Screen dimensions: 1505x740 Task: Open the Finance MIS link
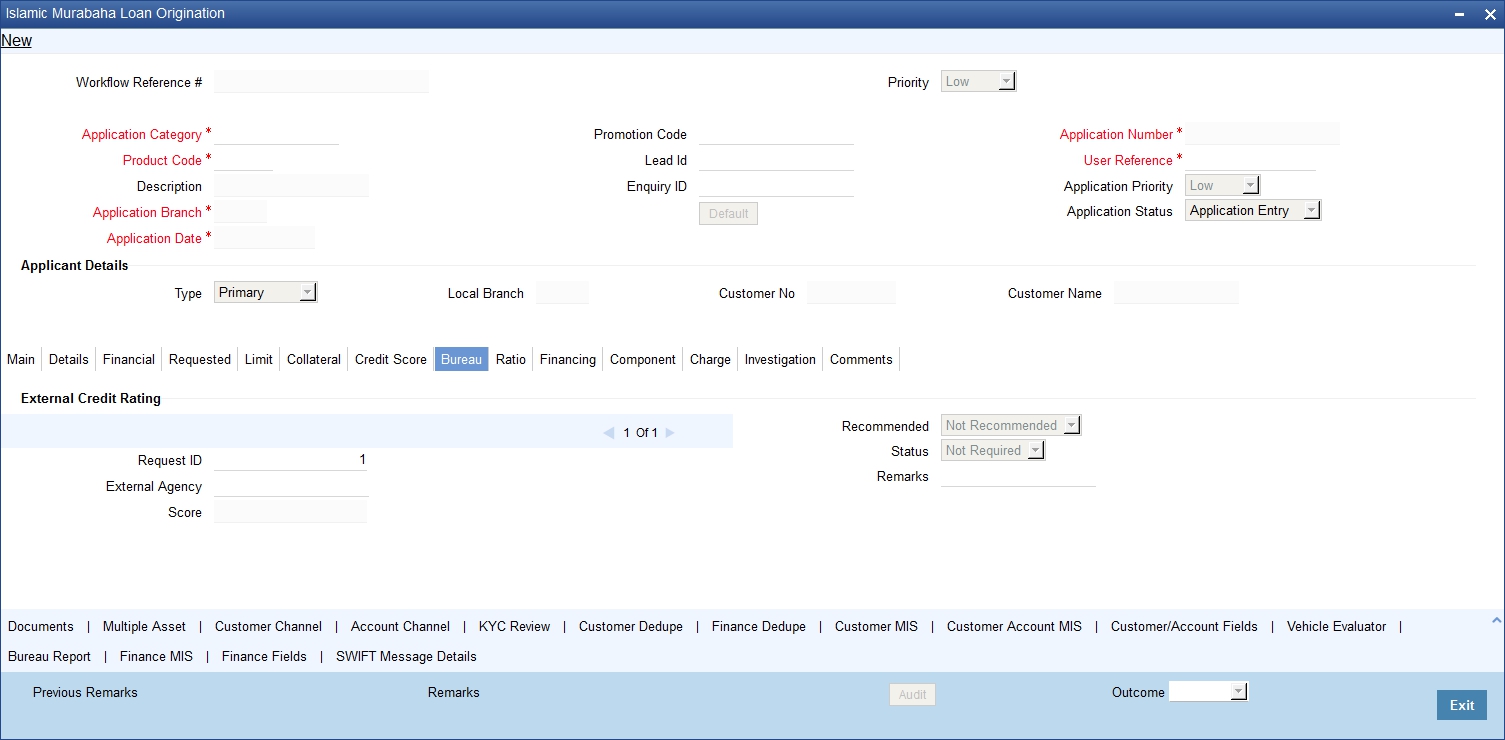click(x=156, y=656)
